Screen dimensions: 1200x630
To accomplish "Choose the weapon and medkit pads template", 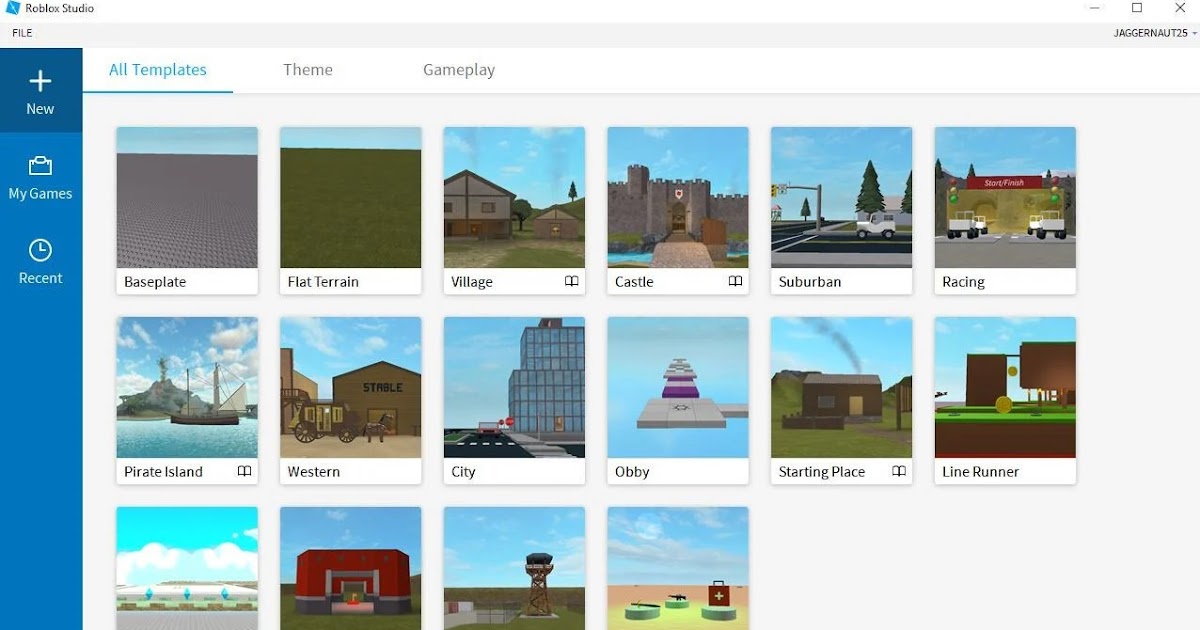I will point(678,568).
